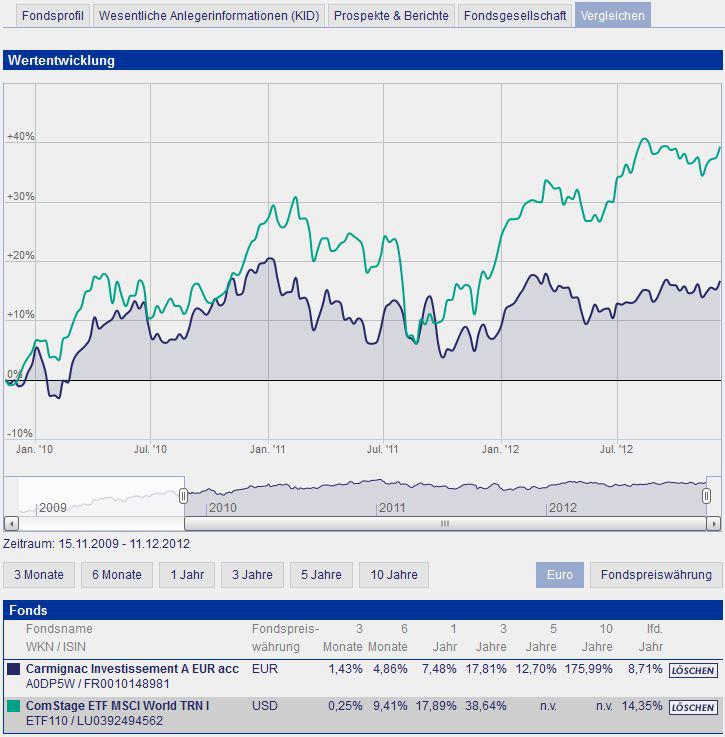Set chart period to 6 Monate
725x737 pixels.
pyautogui.click(x=117, y=575)
